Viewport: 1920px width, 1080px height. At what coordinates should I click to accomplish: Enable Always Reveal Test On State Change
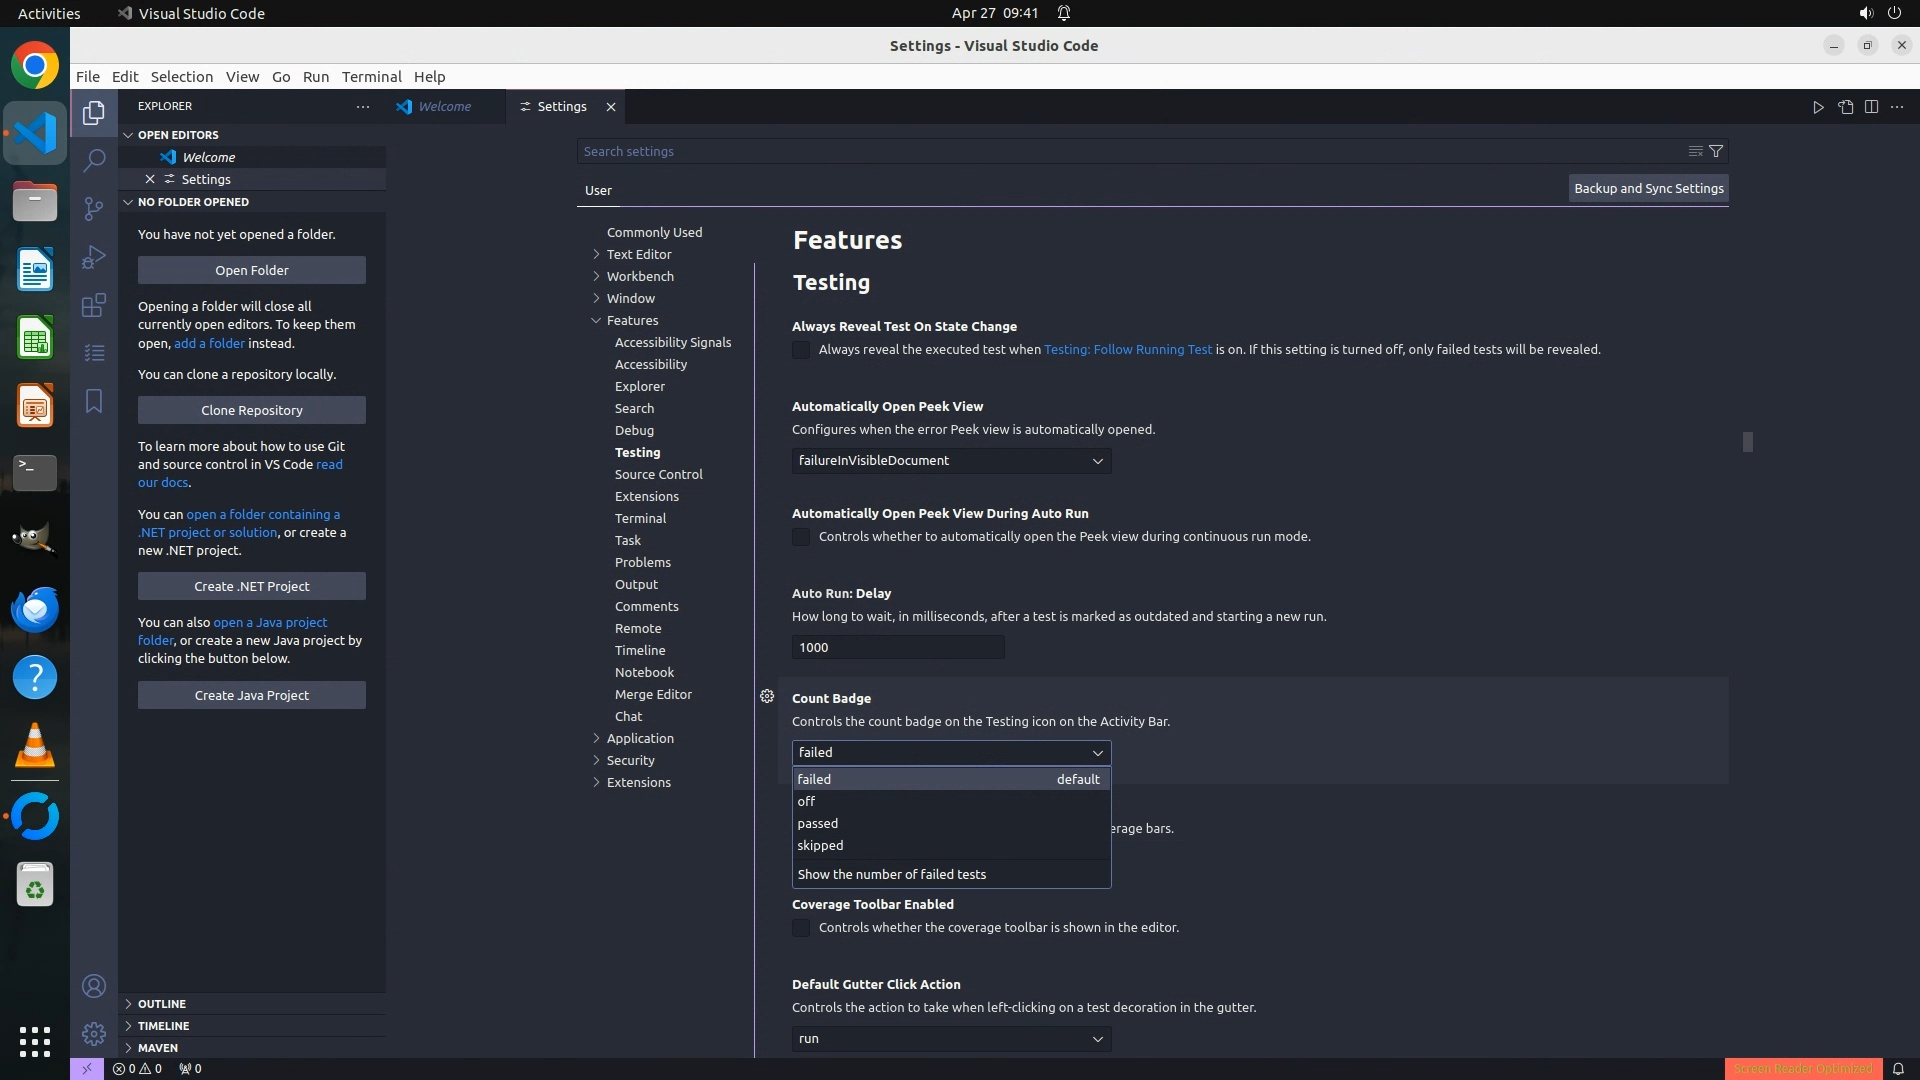pyautogui.click(x=801, y=350)
